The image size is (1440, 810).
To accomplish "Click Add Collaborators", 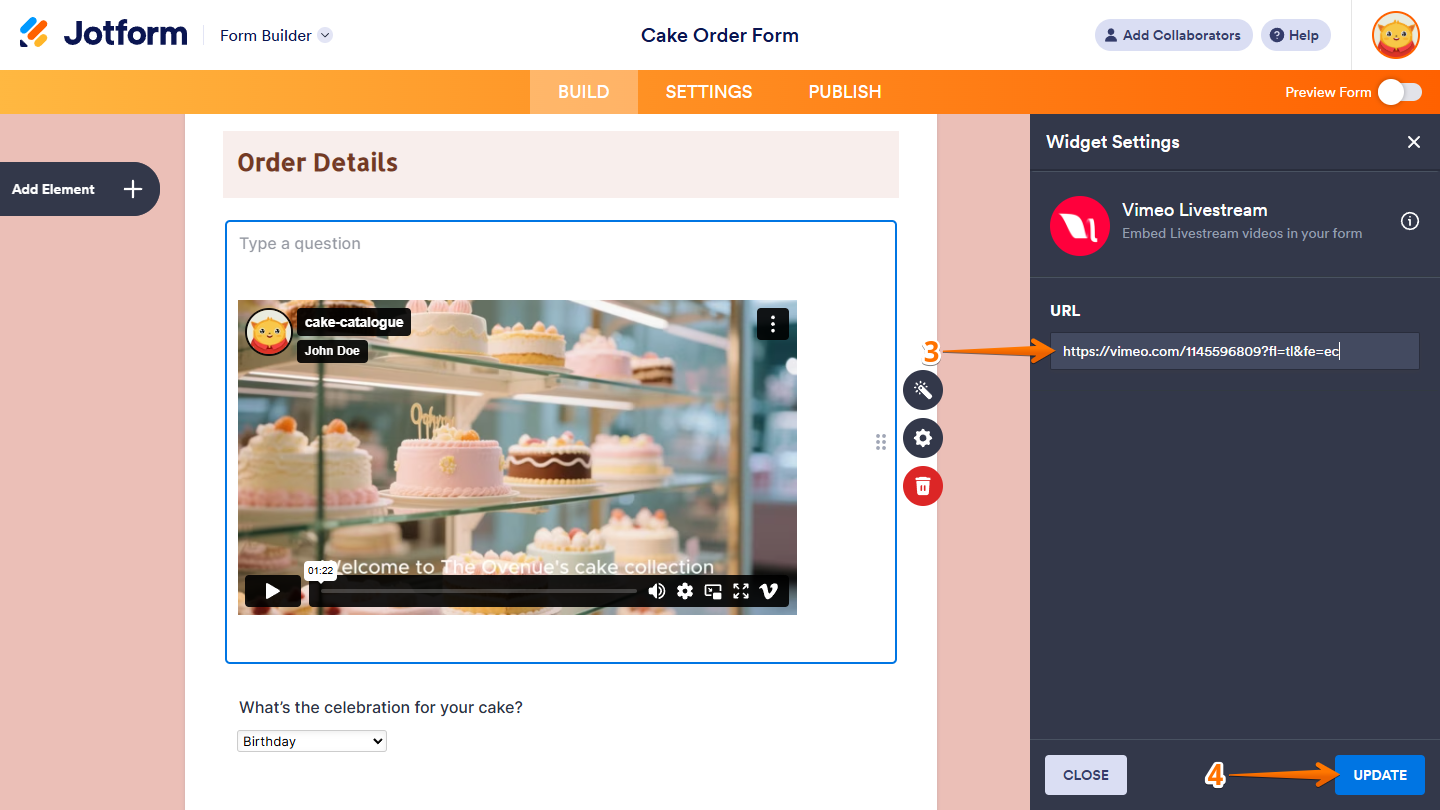I will click(1173, 35).
